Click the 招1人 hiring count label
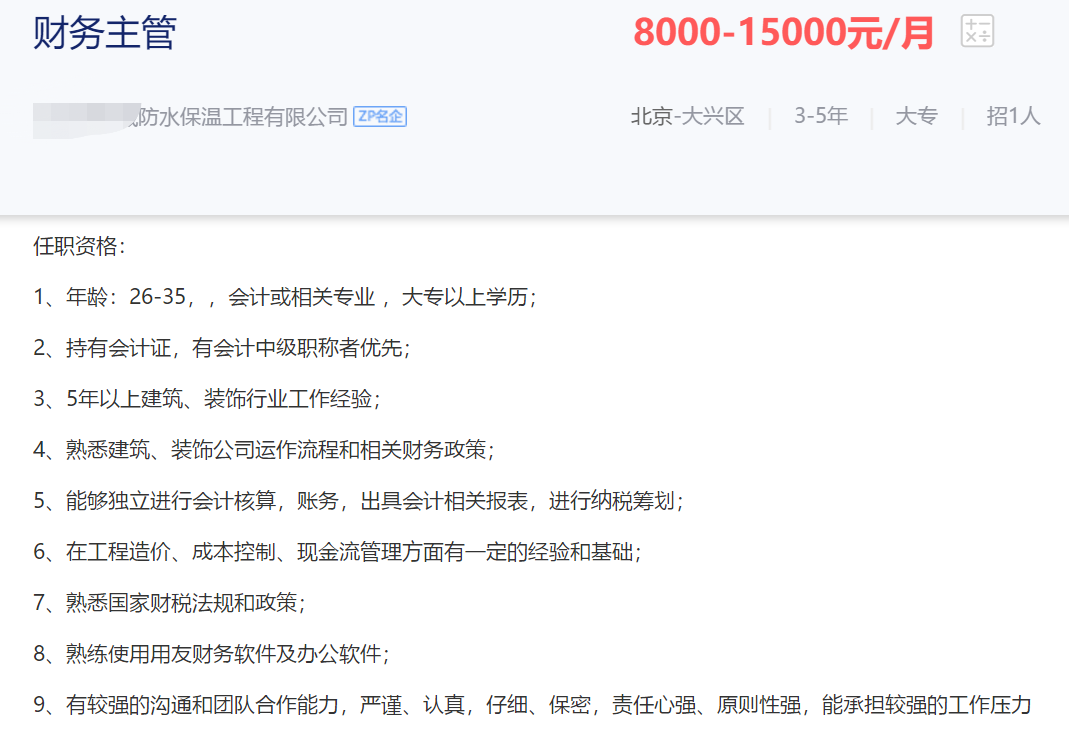 click(1012, 116)
